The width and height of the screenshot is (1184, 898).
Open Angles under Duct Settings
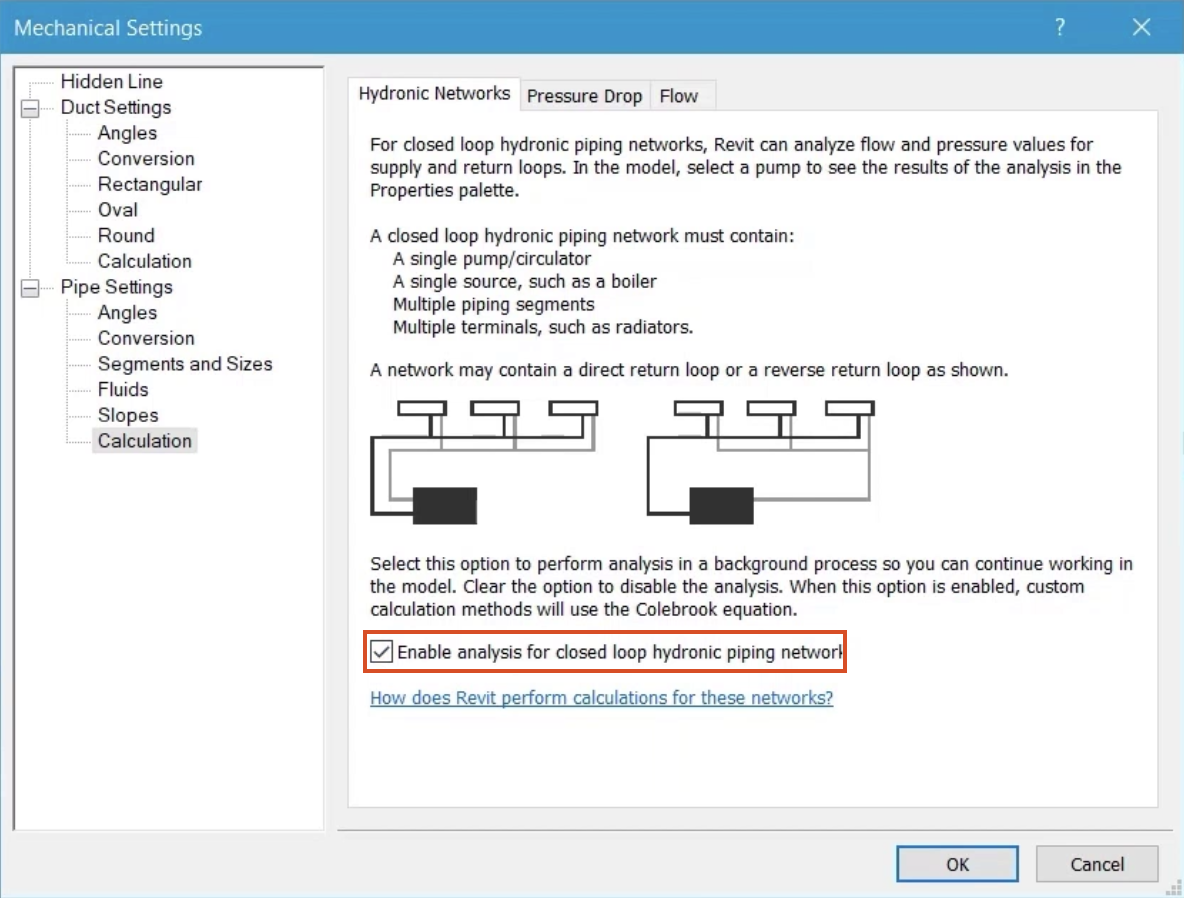point(127,133)
